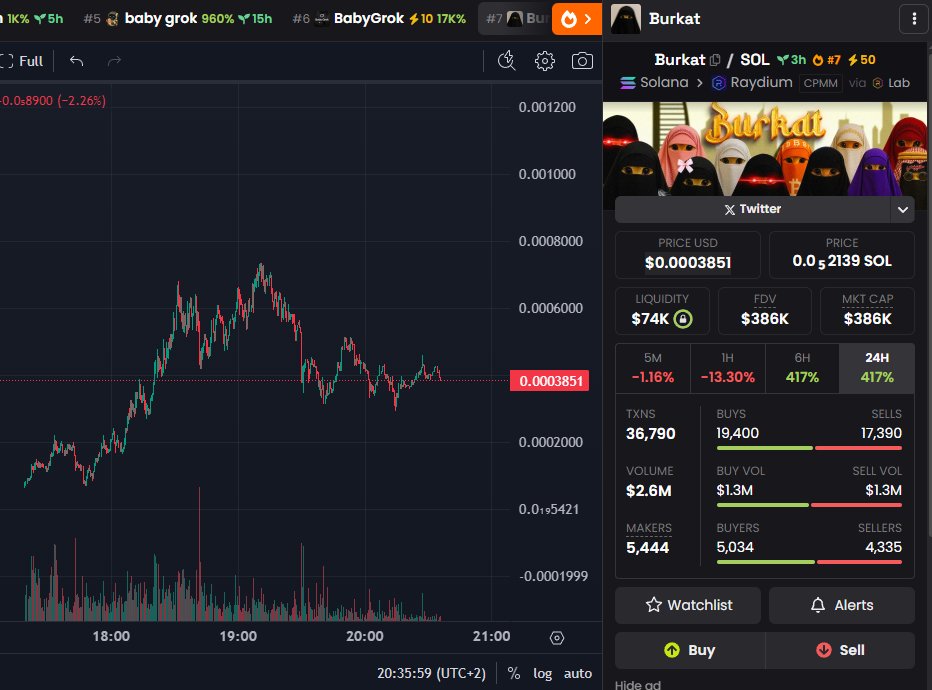Image resolution: width=932 pixels, height=690 pixels.
Task: Open the chart quick-search lightning icon
Action: point(506,61)
